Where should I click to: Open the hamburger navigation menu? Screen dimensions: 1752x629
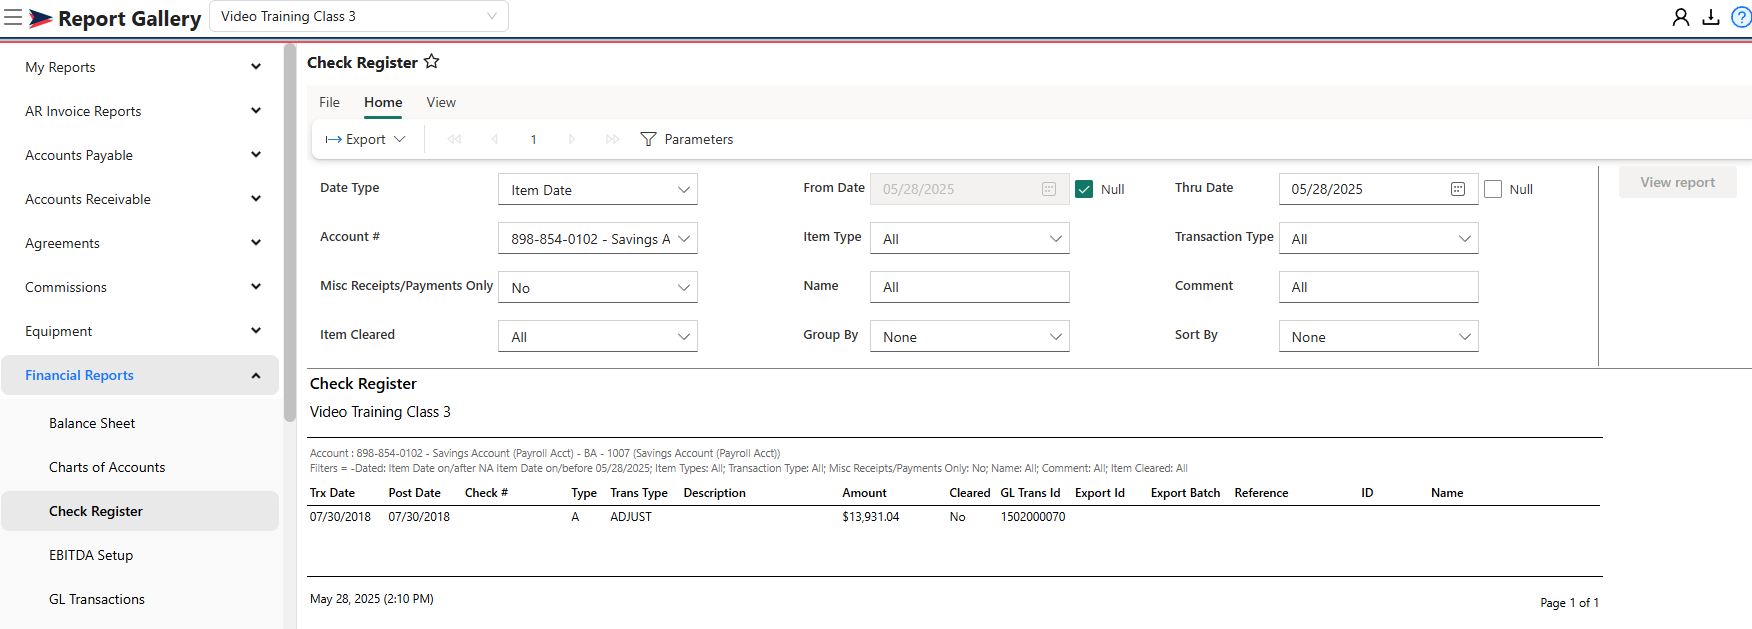click(x=13, y=17)
